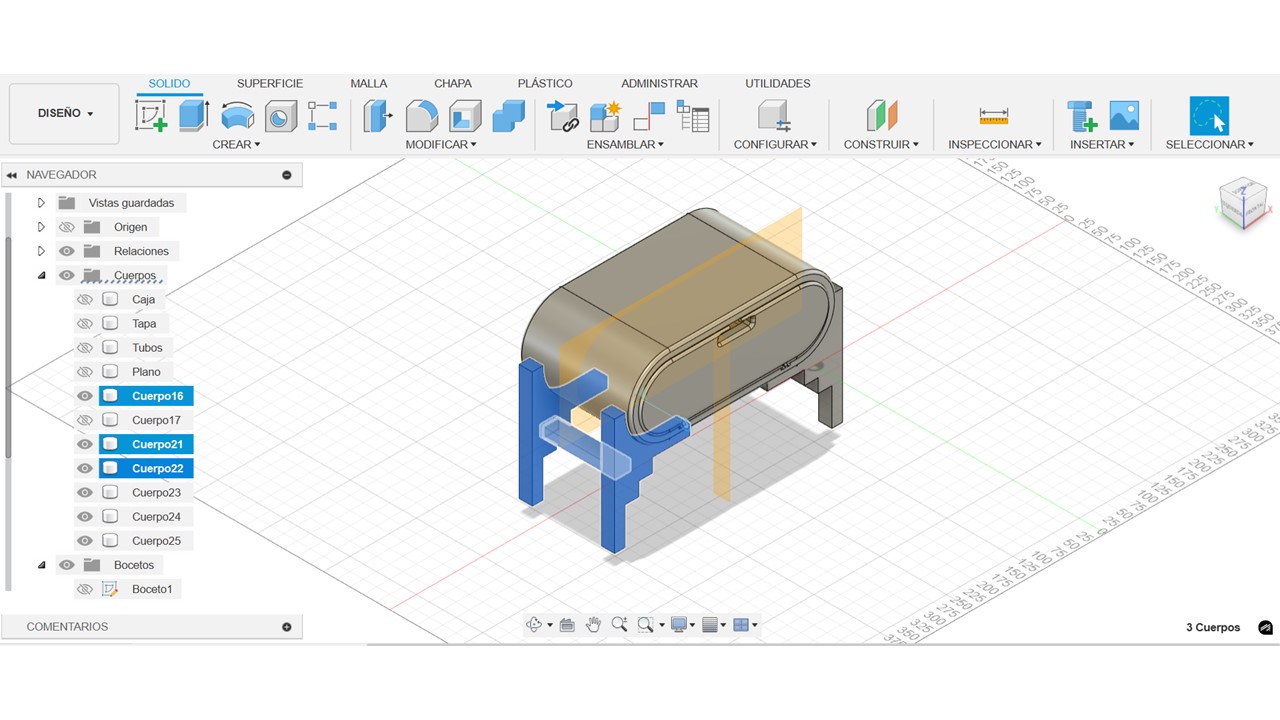The width and height of the screenshot is (1280, 720).
Task: Choose the Revolve tool icon
Action: [x=237, y=116]
